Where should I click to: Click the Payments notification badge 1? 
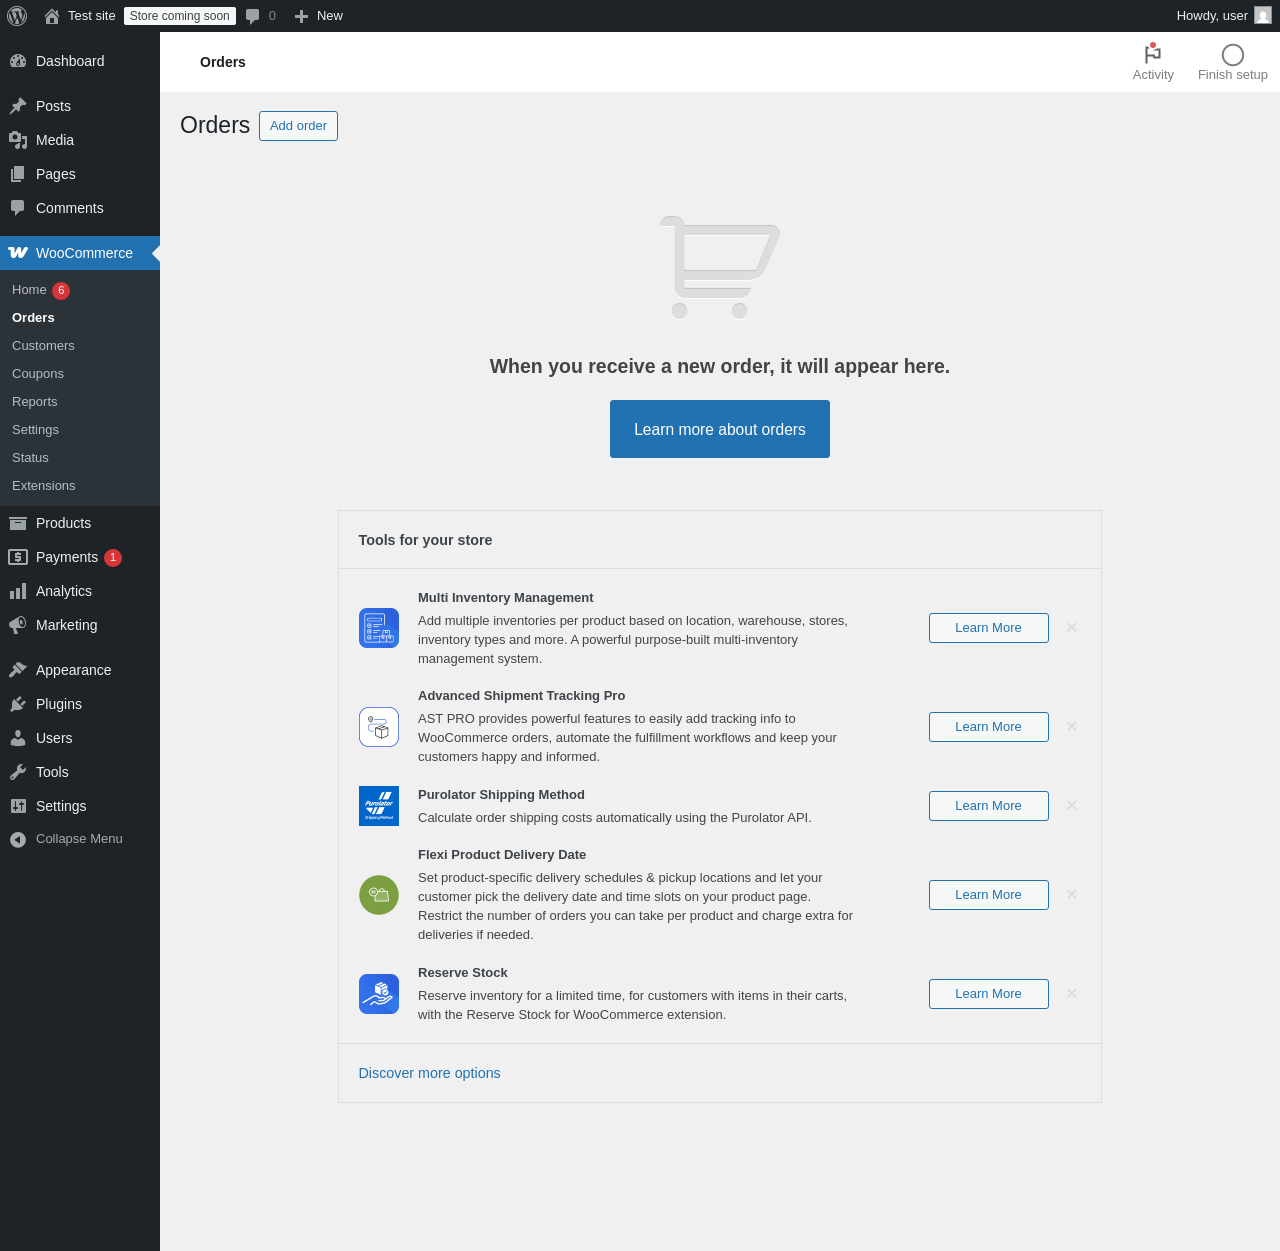(x=113, y=558)
